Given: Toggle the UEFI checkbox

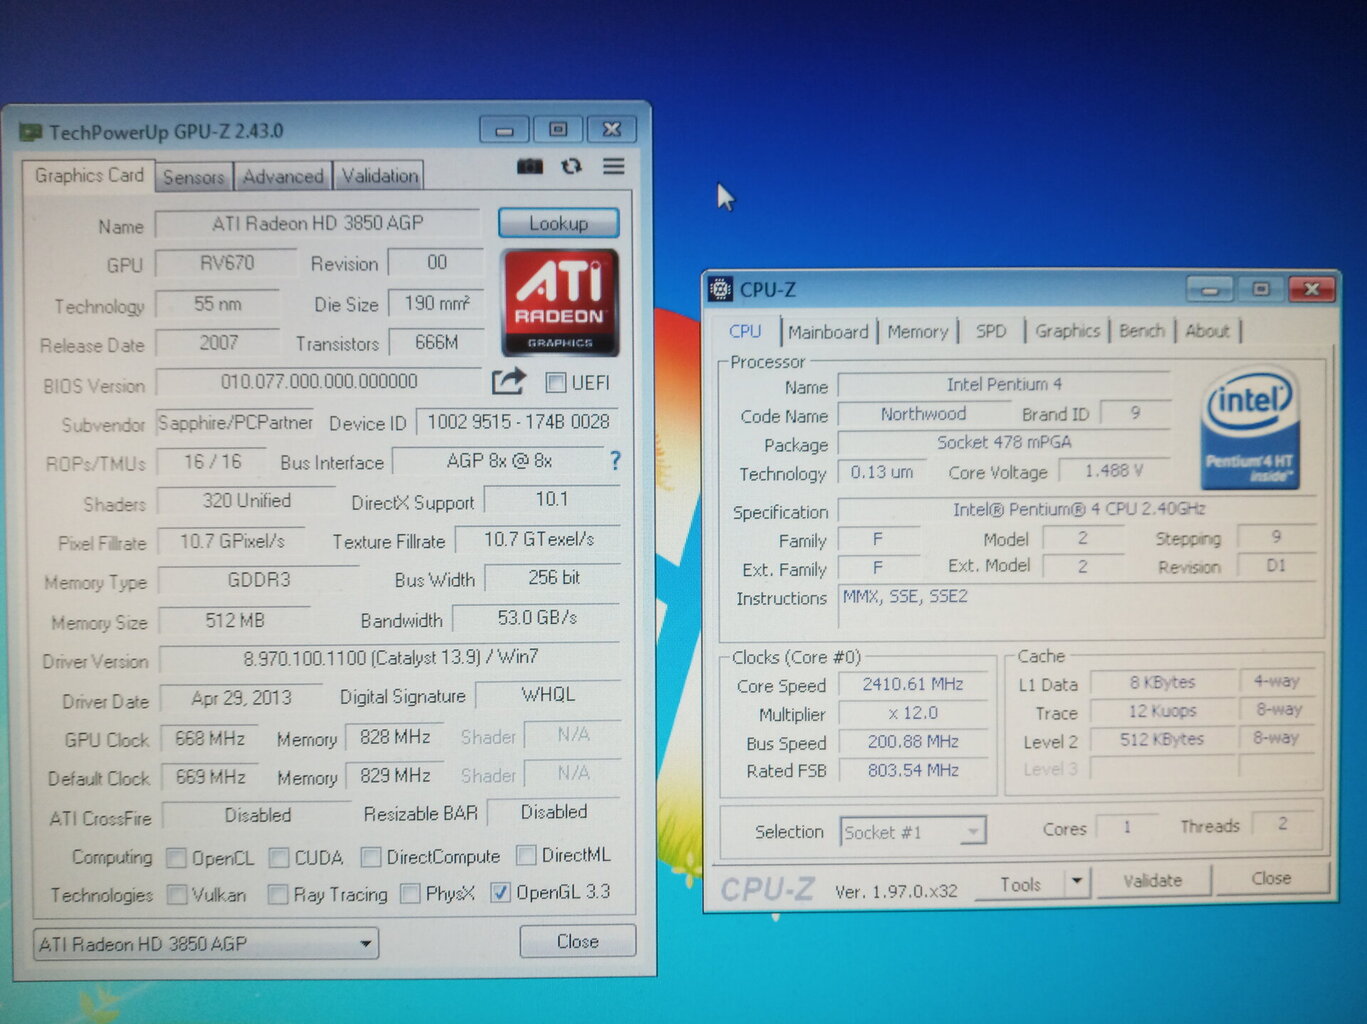Looking at the screenshot, I should [x=556, y=382].
